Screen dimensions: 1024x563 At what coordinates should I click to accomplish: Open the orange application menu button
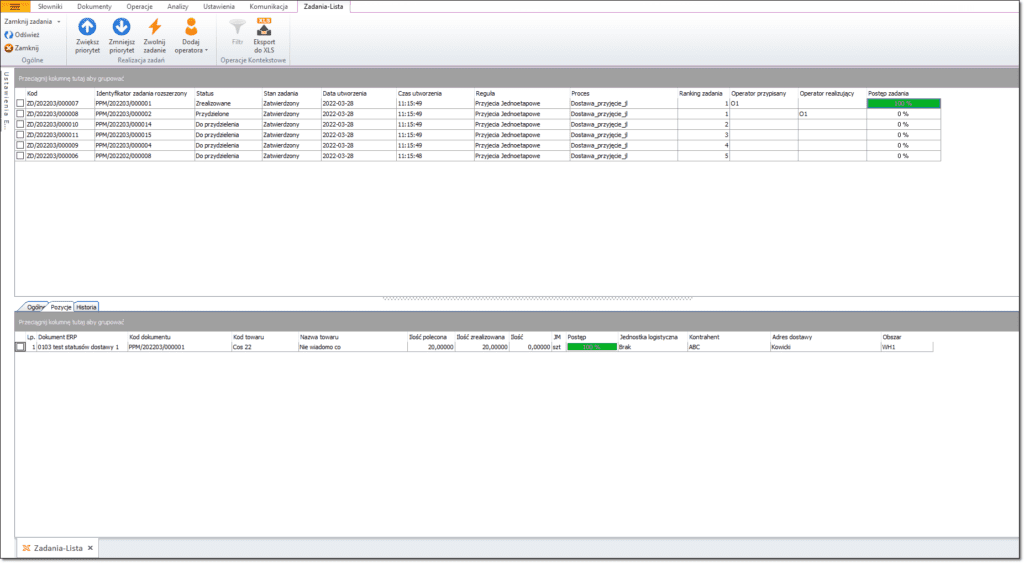(15, 7)
